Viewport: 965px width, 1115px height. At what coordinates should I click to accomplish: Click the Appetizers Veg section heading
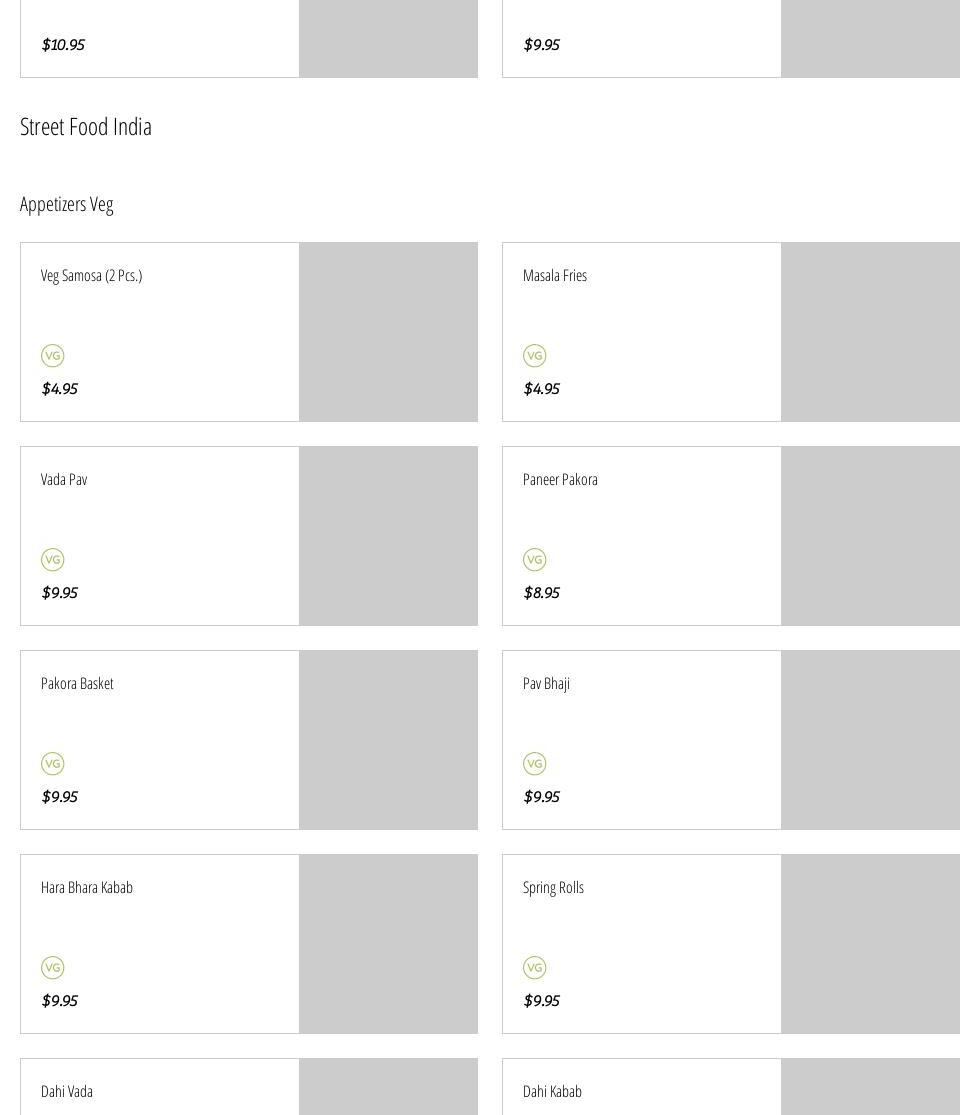(67, 204)
